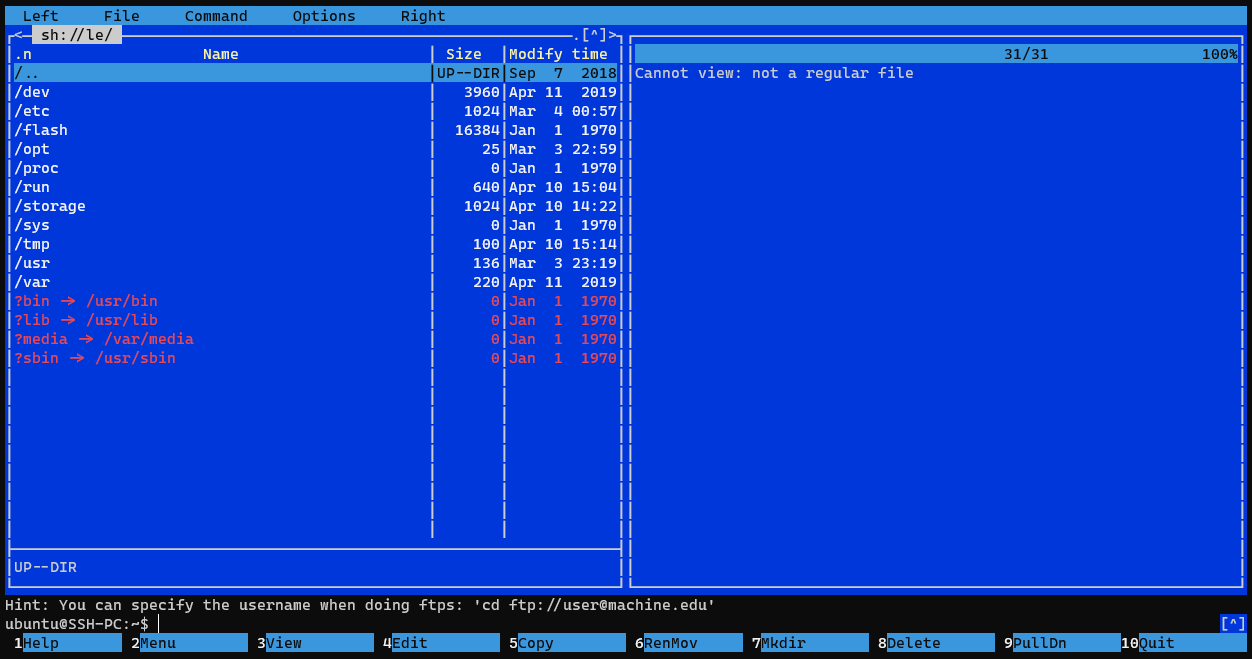Viewport: 1252px width, 659px height.
Task: Open the File menu
Action: point(121,16)
